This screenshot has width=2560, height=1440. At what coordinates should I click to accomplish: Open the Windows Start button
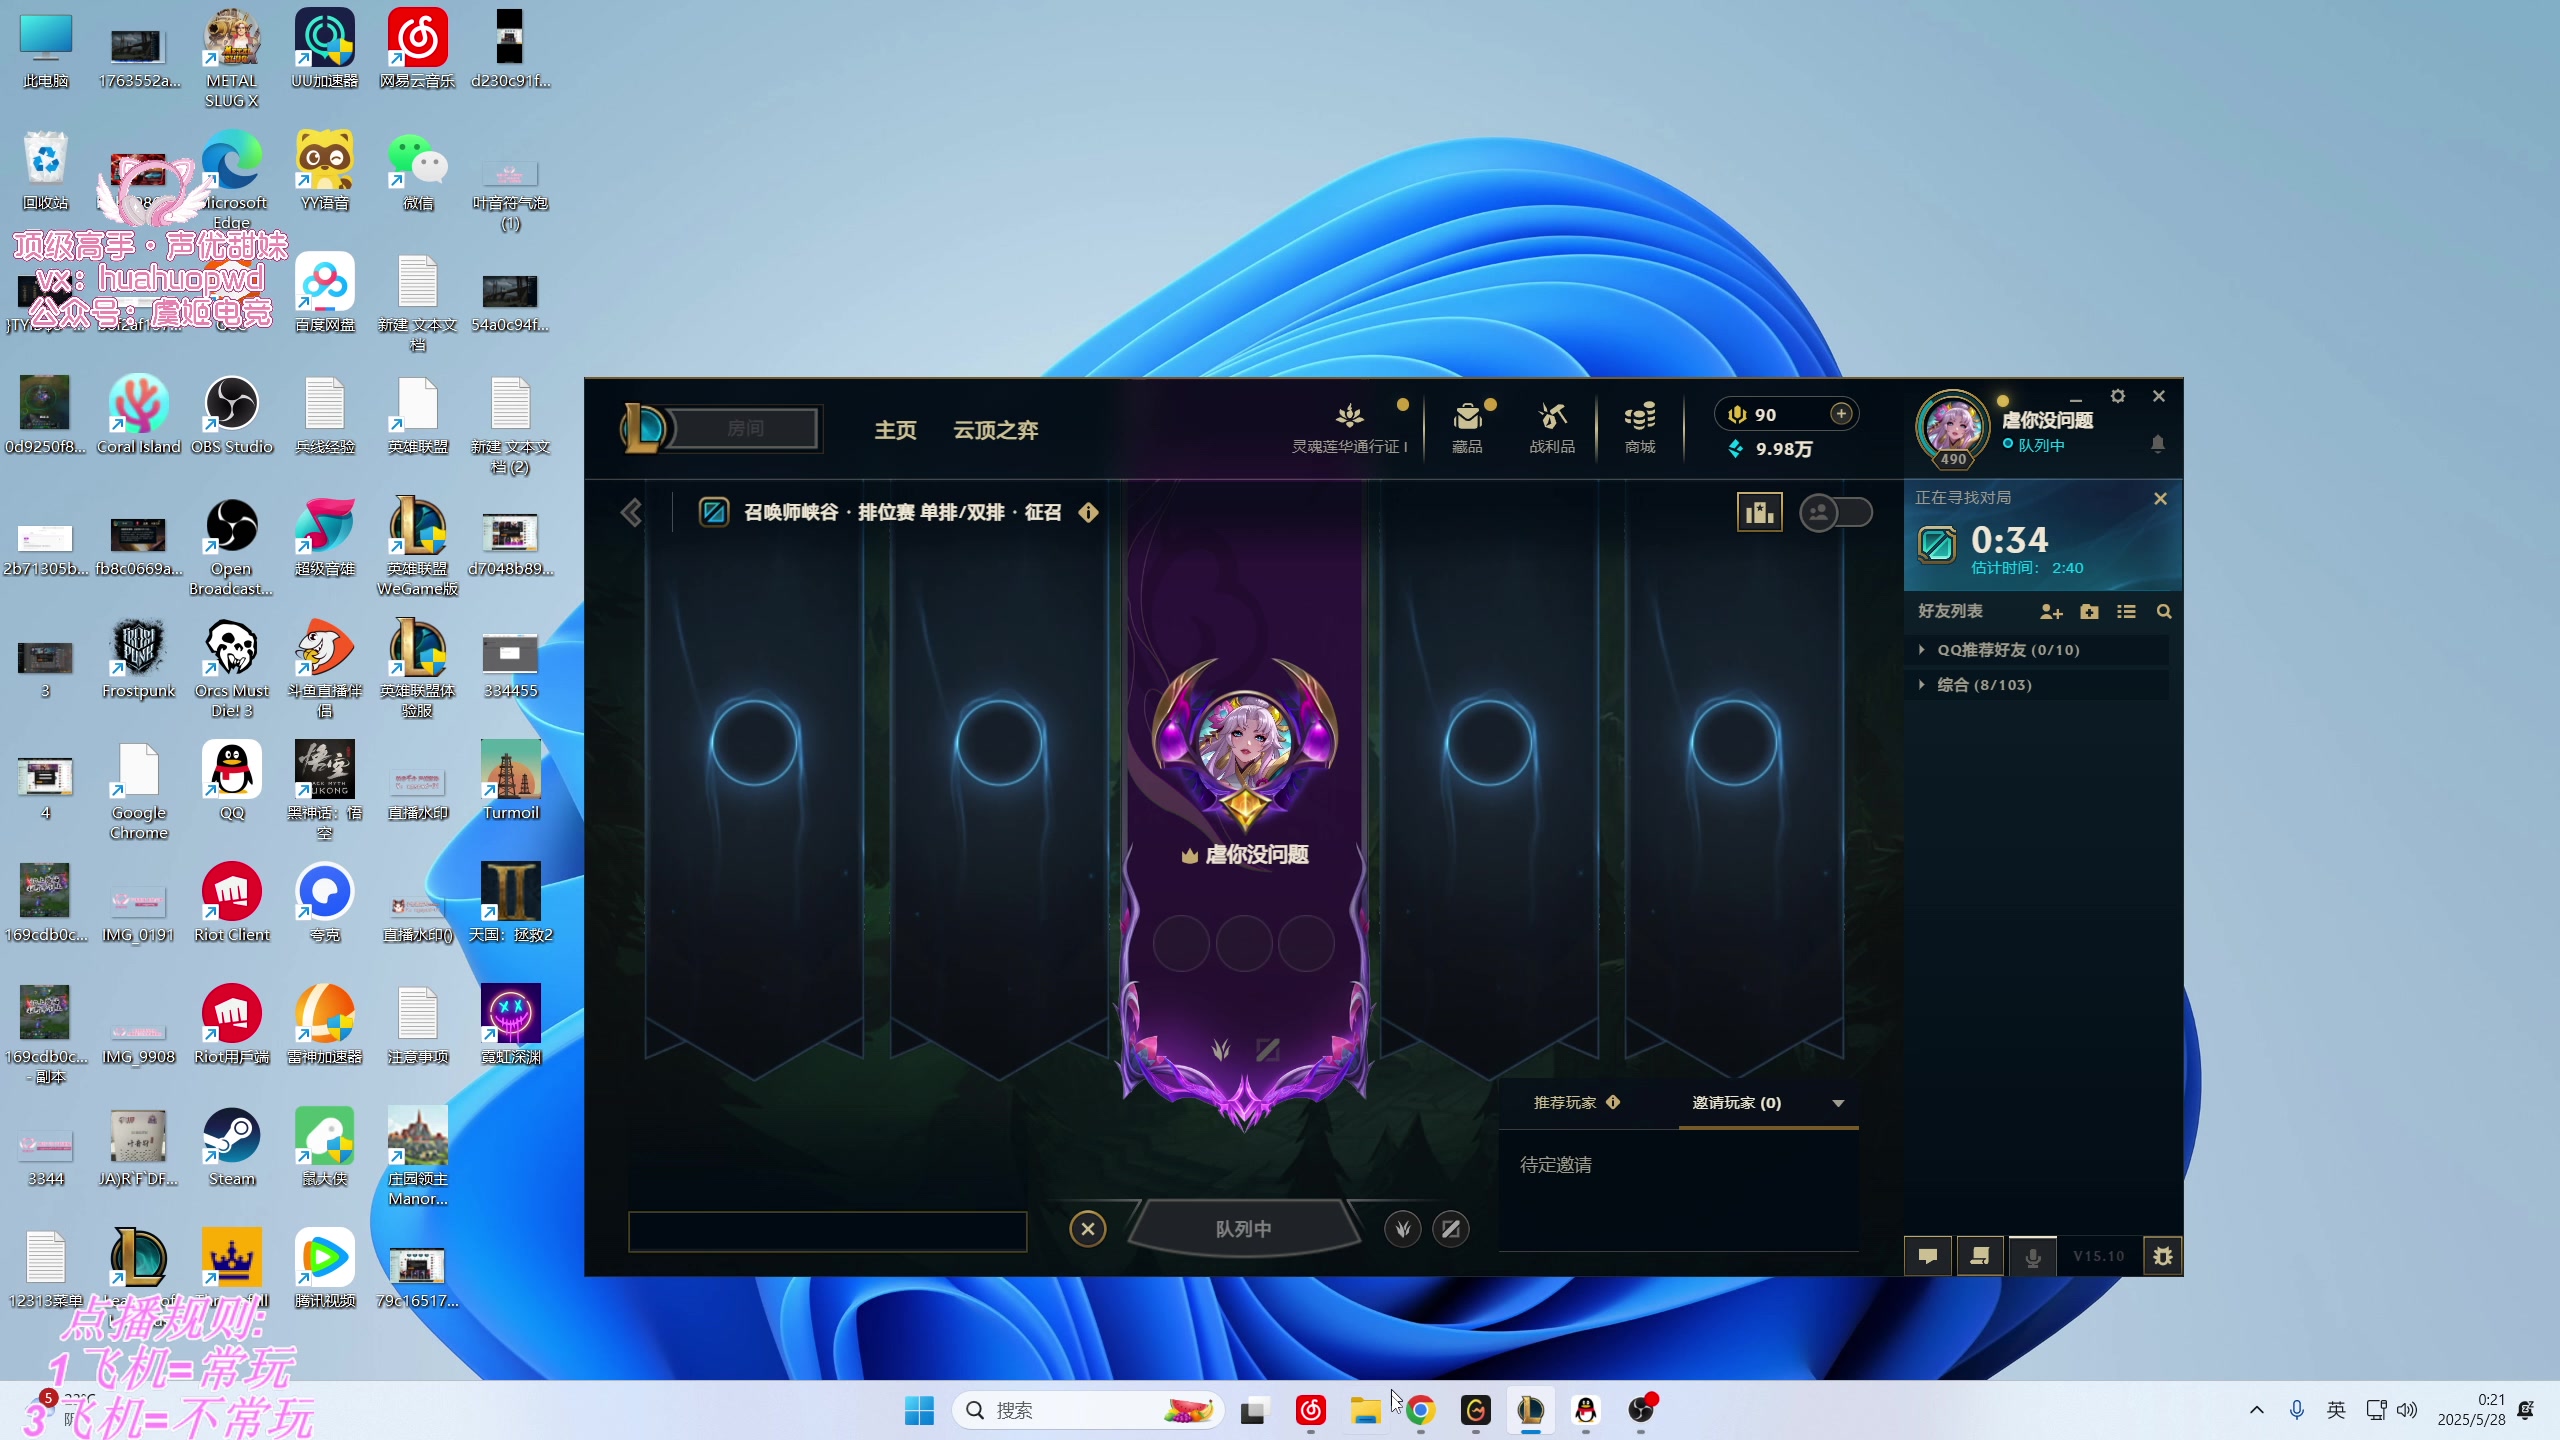918,1410
